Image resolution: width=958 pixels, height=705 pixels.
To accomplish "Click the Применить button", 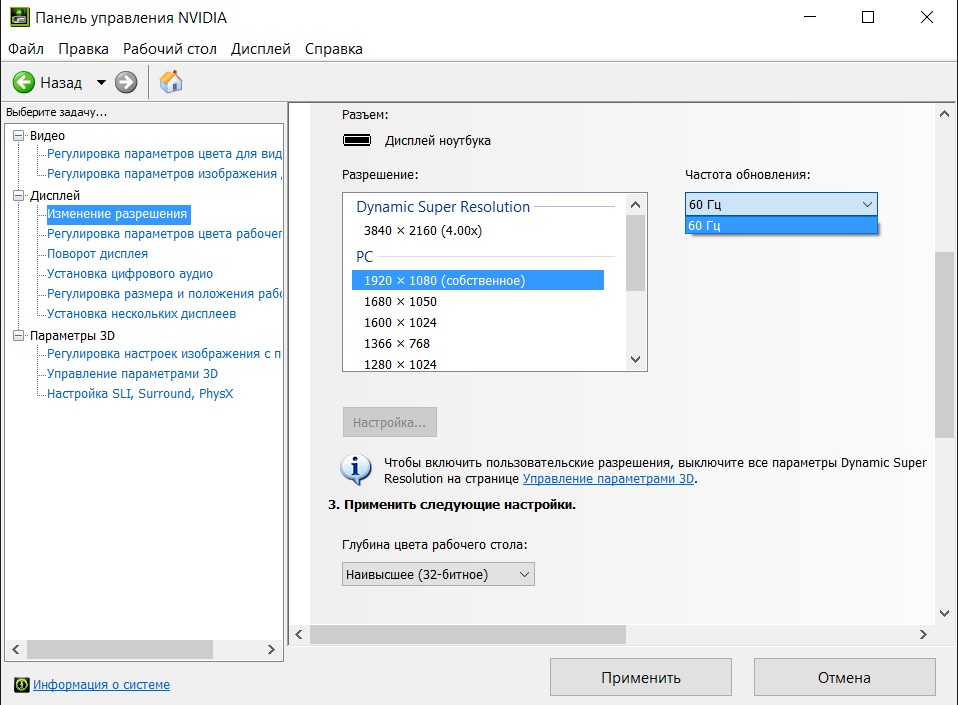I will coord(641,677).
